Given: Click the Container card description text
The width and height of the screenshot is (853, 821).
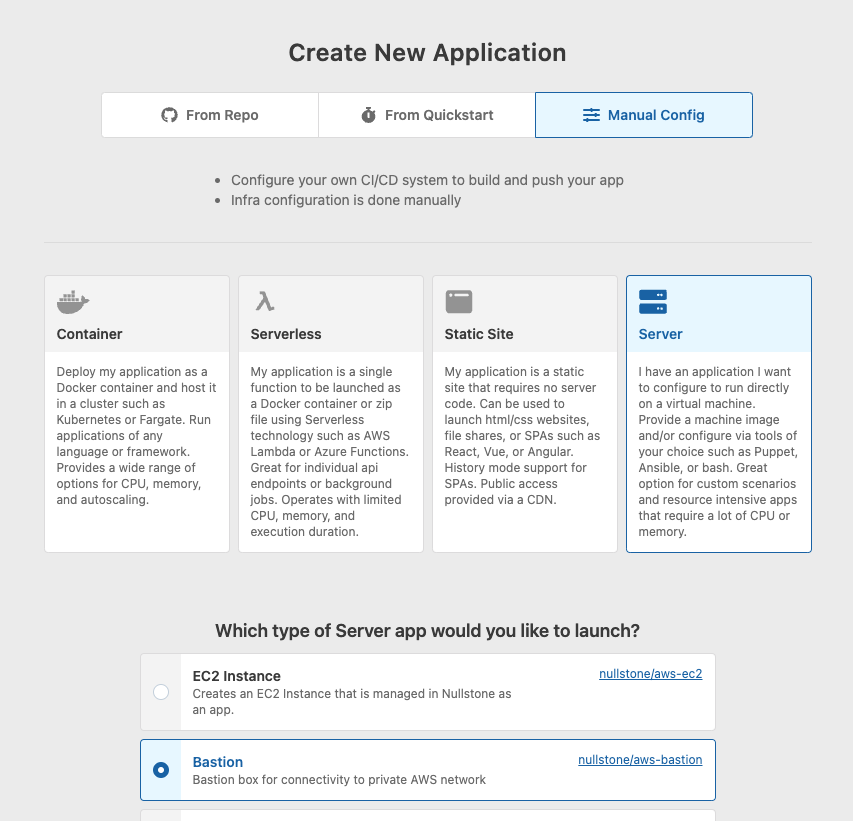Looking at the screenshot, I should tap(136, 435).
